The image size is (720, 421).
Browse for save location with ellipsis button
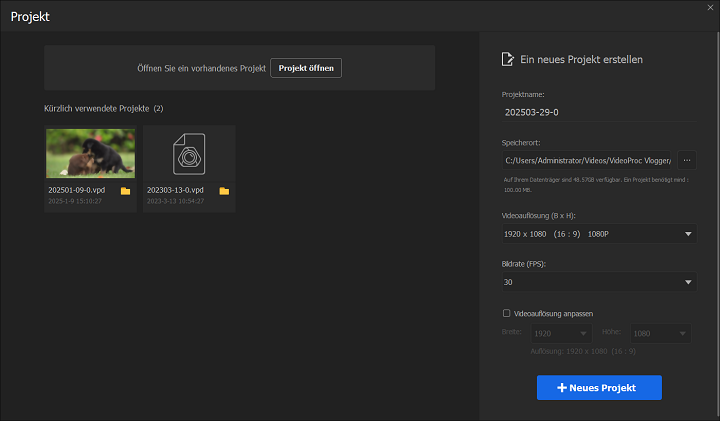point(687,160)
